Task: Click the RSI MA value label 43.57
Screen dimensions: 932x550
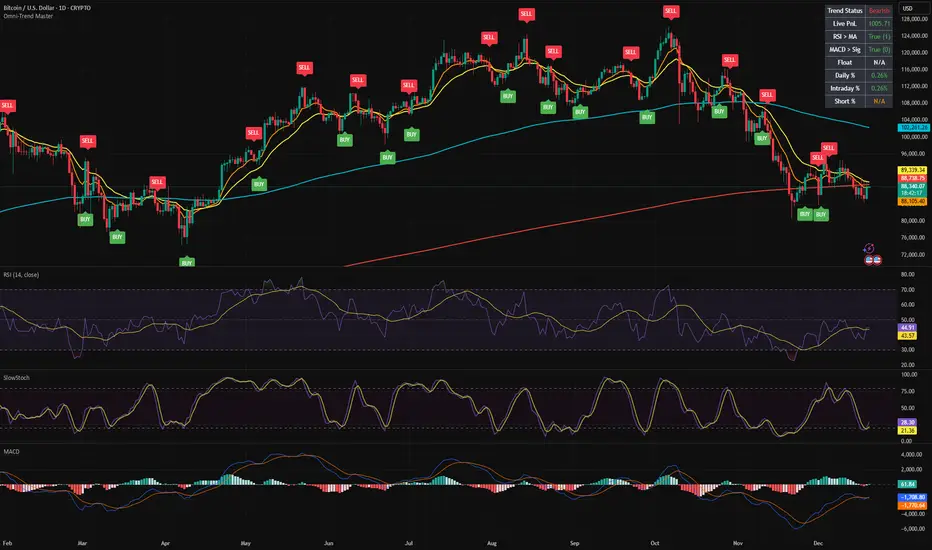Action: tap(907, 335)
